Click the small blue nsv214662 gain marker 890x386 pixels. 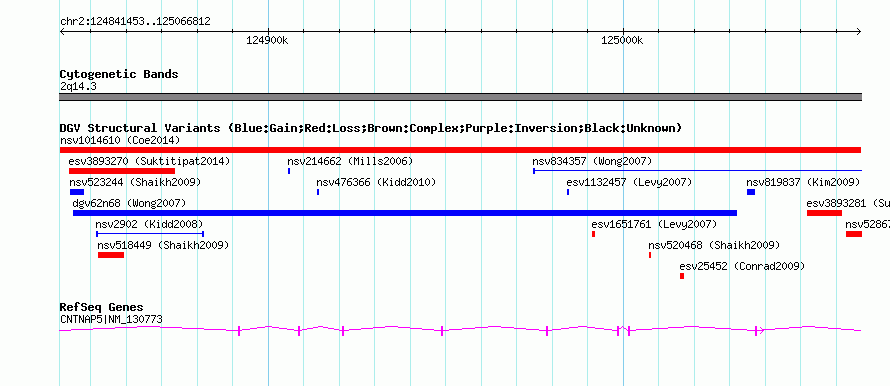289,171
